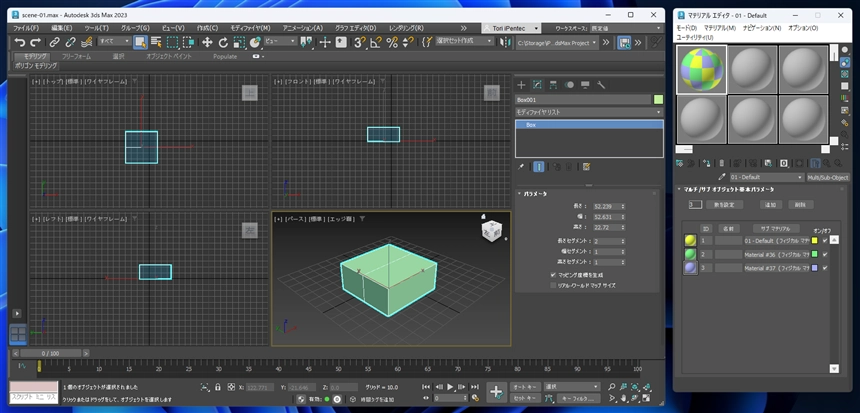Viewport: 860px width, 413px height.
Task: Toggle the Percent Snap icon
Action: [392, 42]
